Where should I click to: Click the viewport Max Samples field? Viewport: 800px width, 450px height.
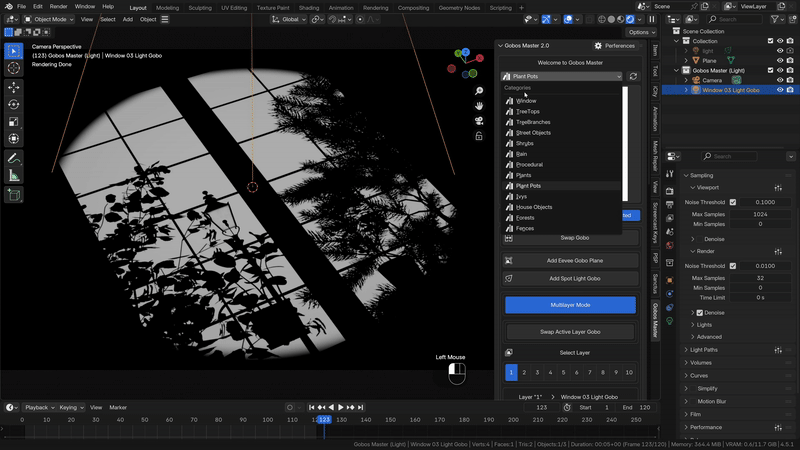click(x=759, y=213)
